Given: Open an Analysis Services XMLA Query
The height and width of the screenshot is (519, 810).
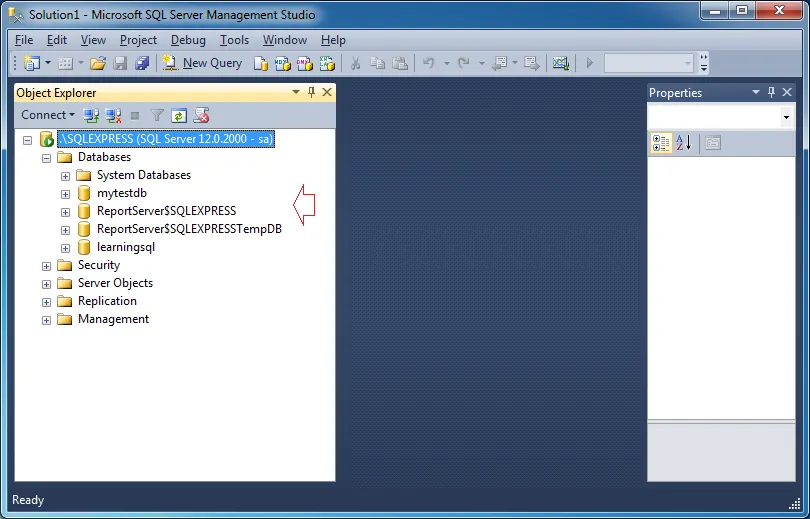Looking at the screenshot, I should coord(327,64).
